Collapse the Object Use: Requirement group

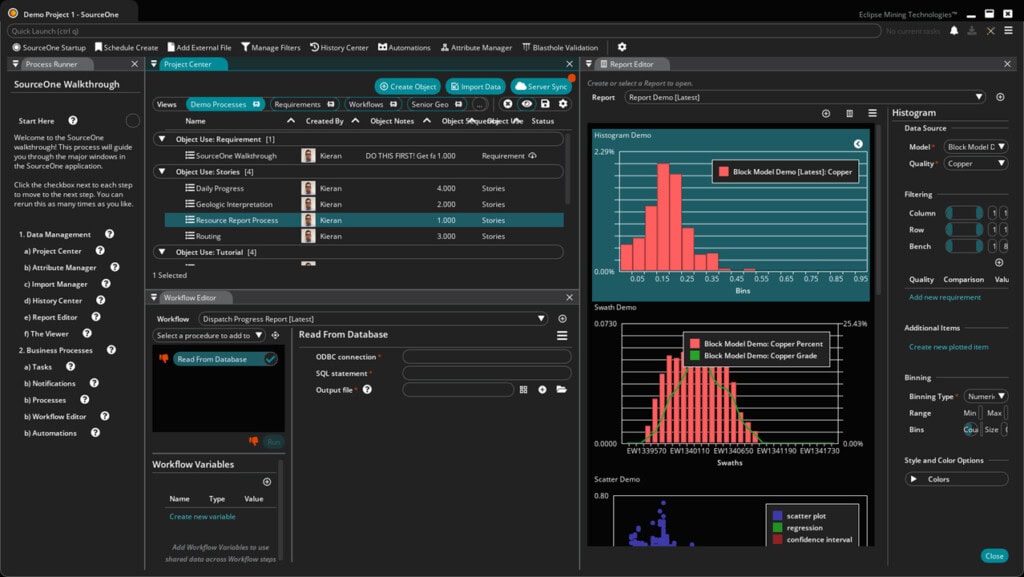(x=162, y=139)
